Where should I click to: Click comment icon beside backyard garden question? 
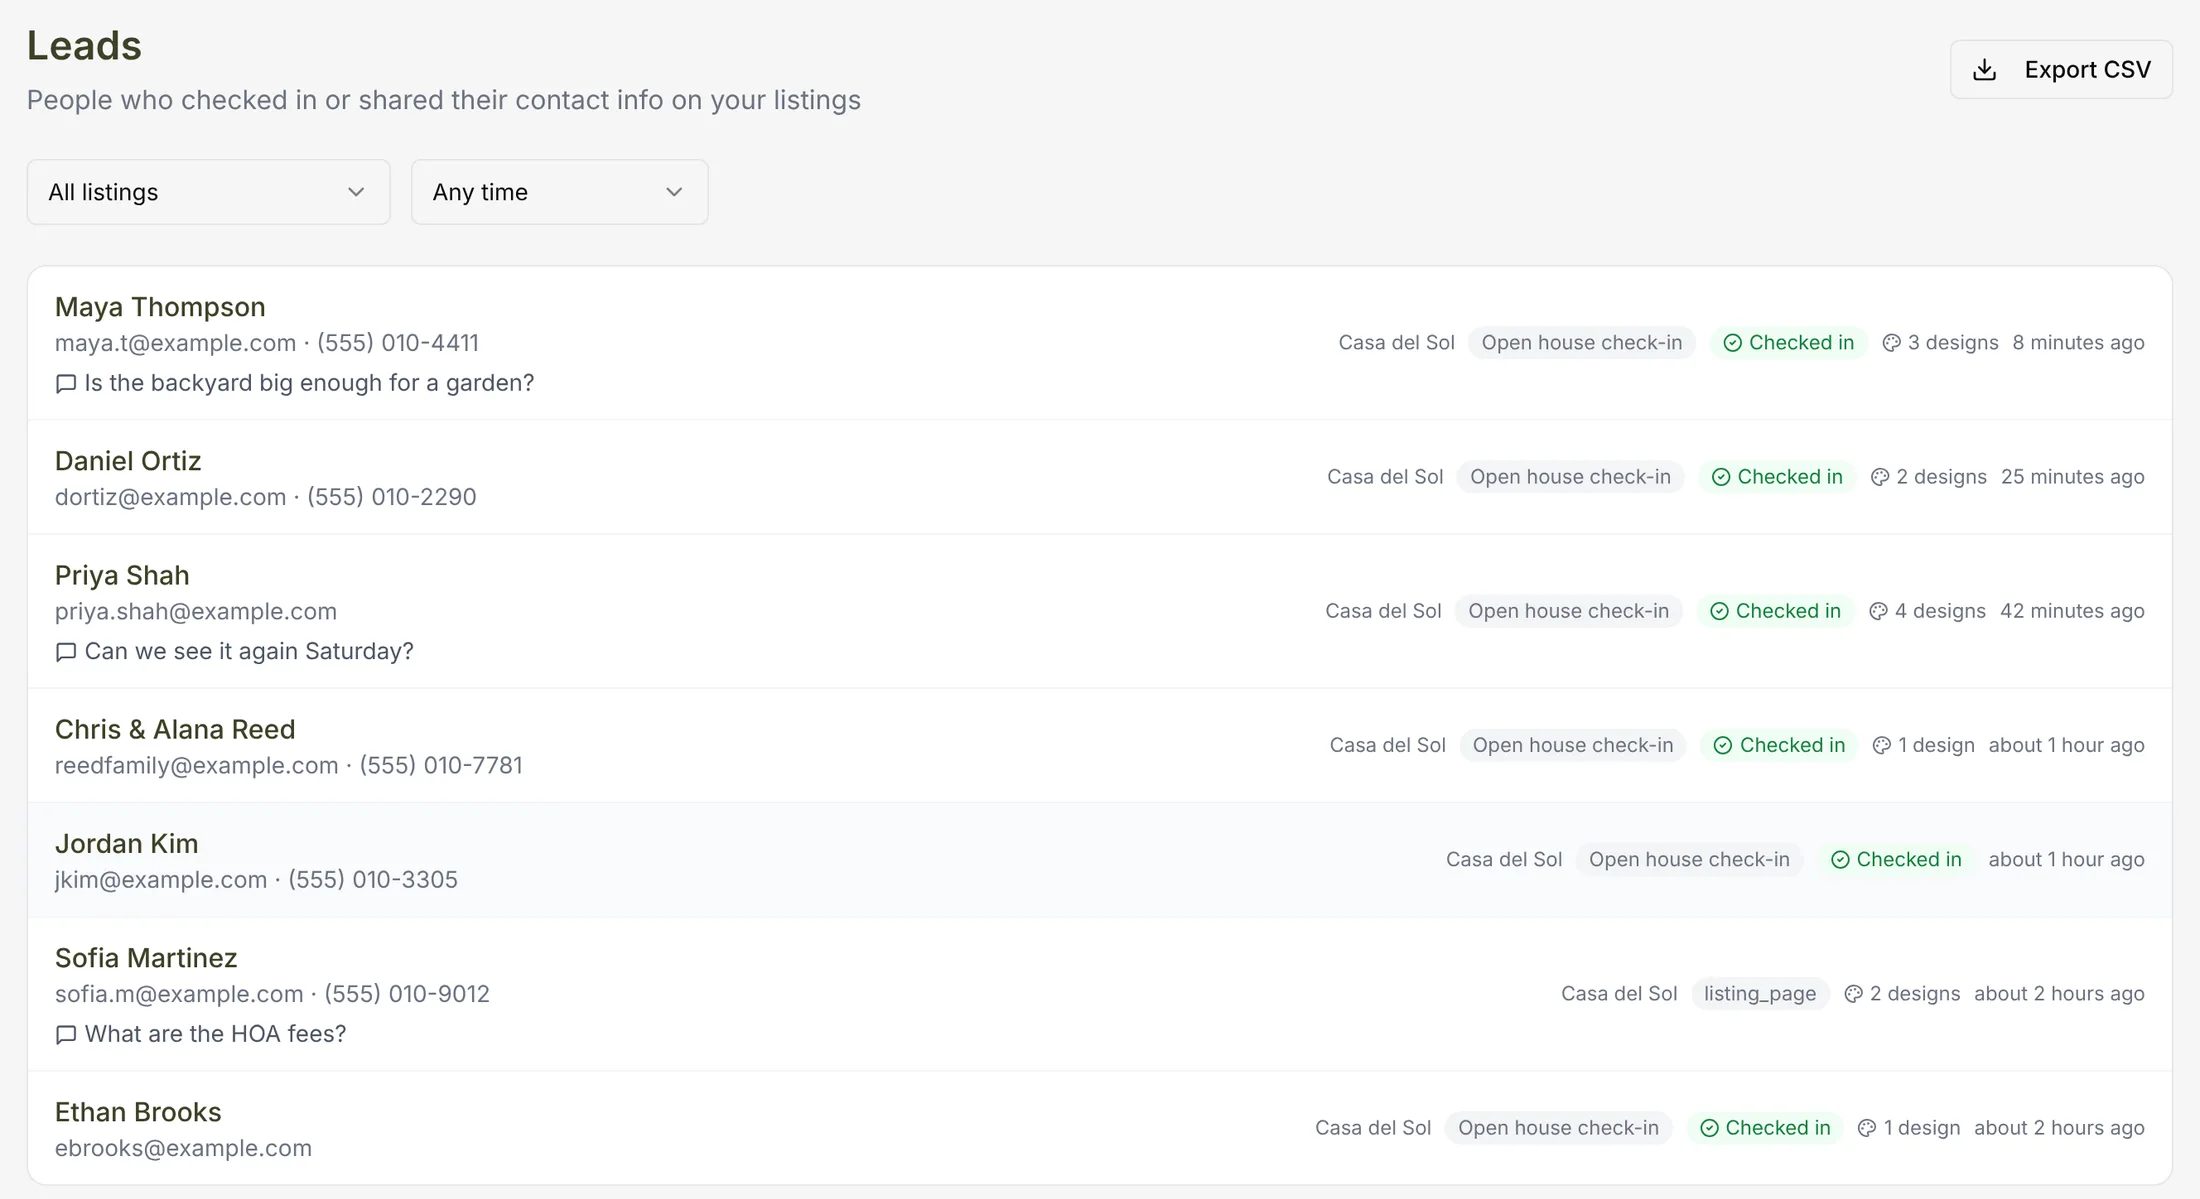(66, 383)
